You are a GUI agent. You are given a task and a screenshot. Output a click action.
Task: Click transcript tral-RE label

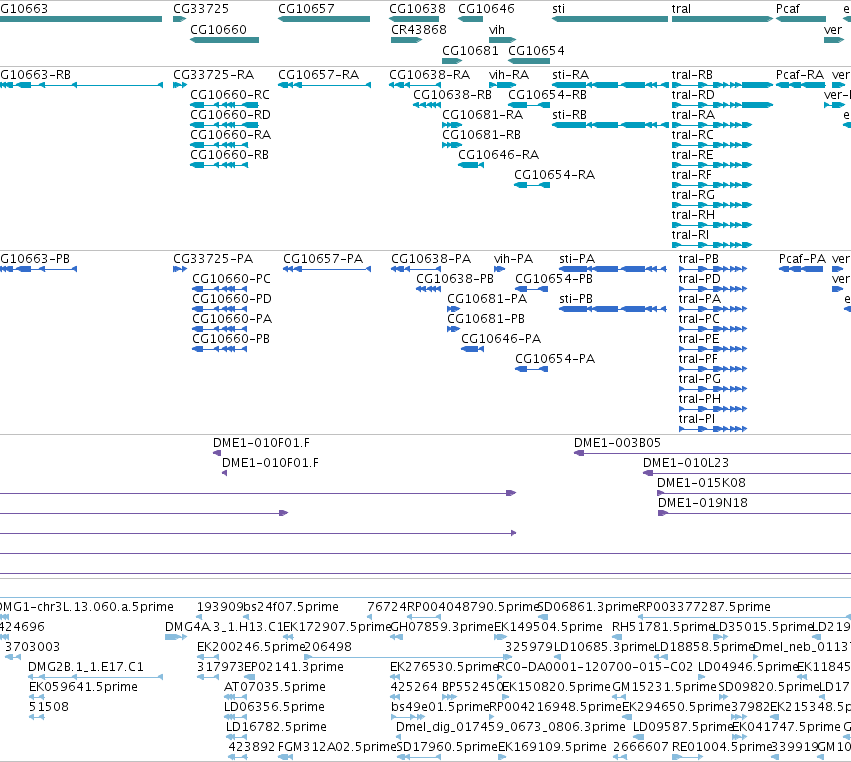tap(692, 155)
